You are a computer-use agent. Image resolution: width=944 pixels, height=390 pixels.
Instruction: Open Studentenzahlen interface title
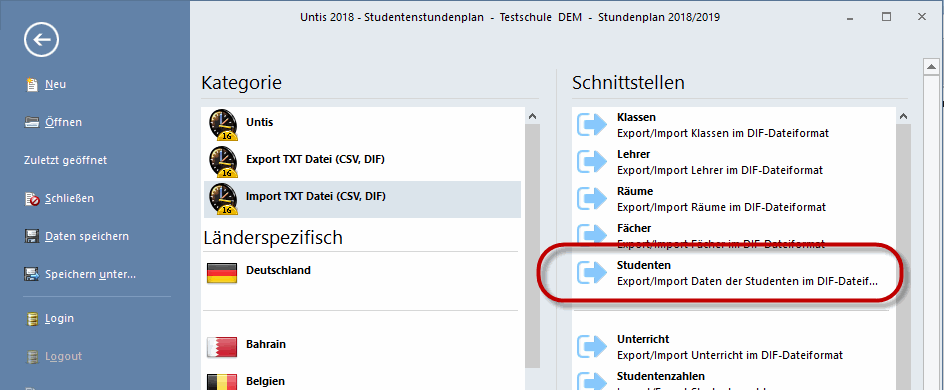pos(661,377)
